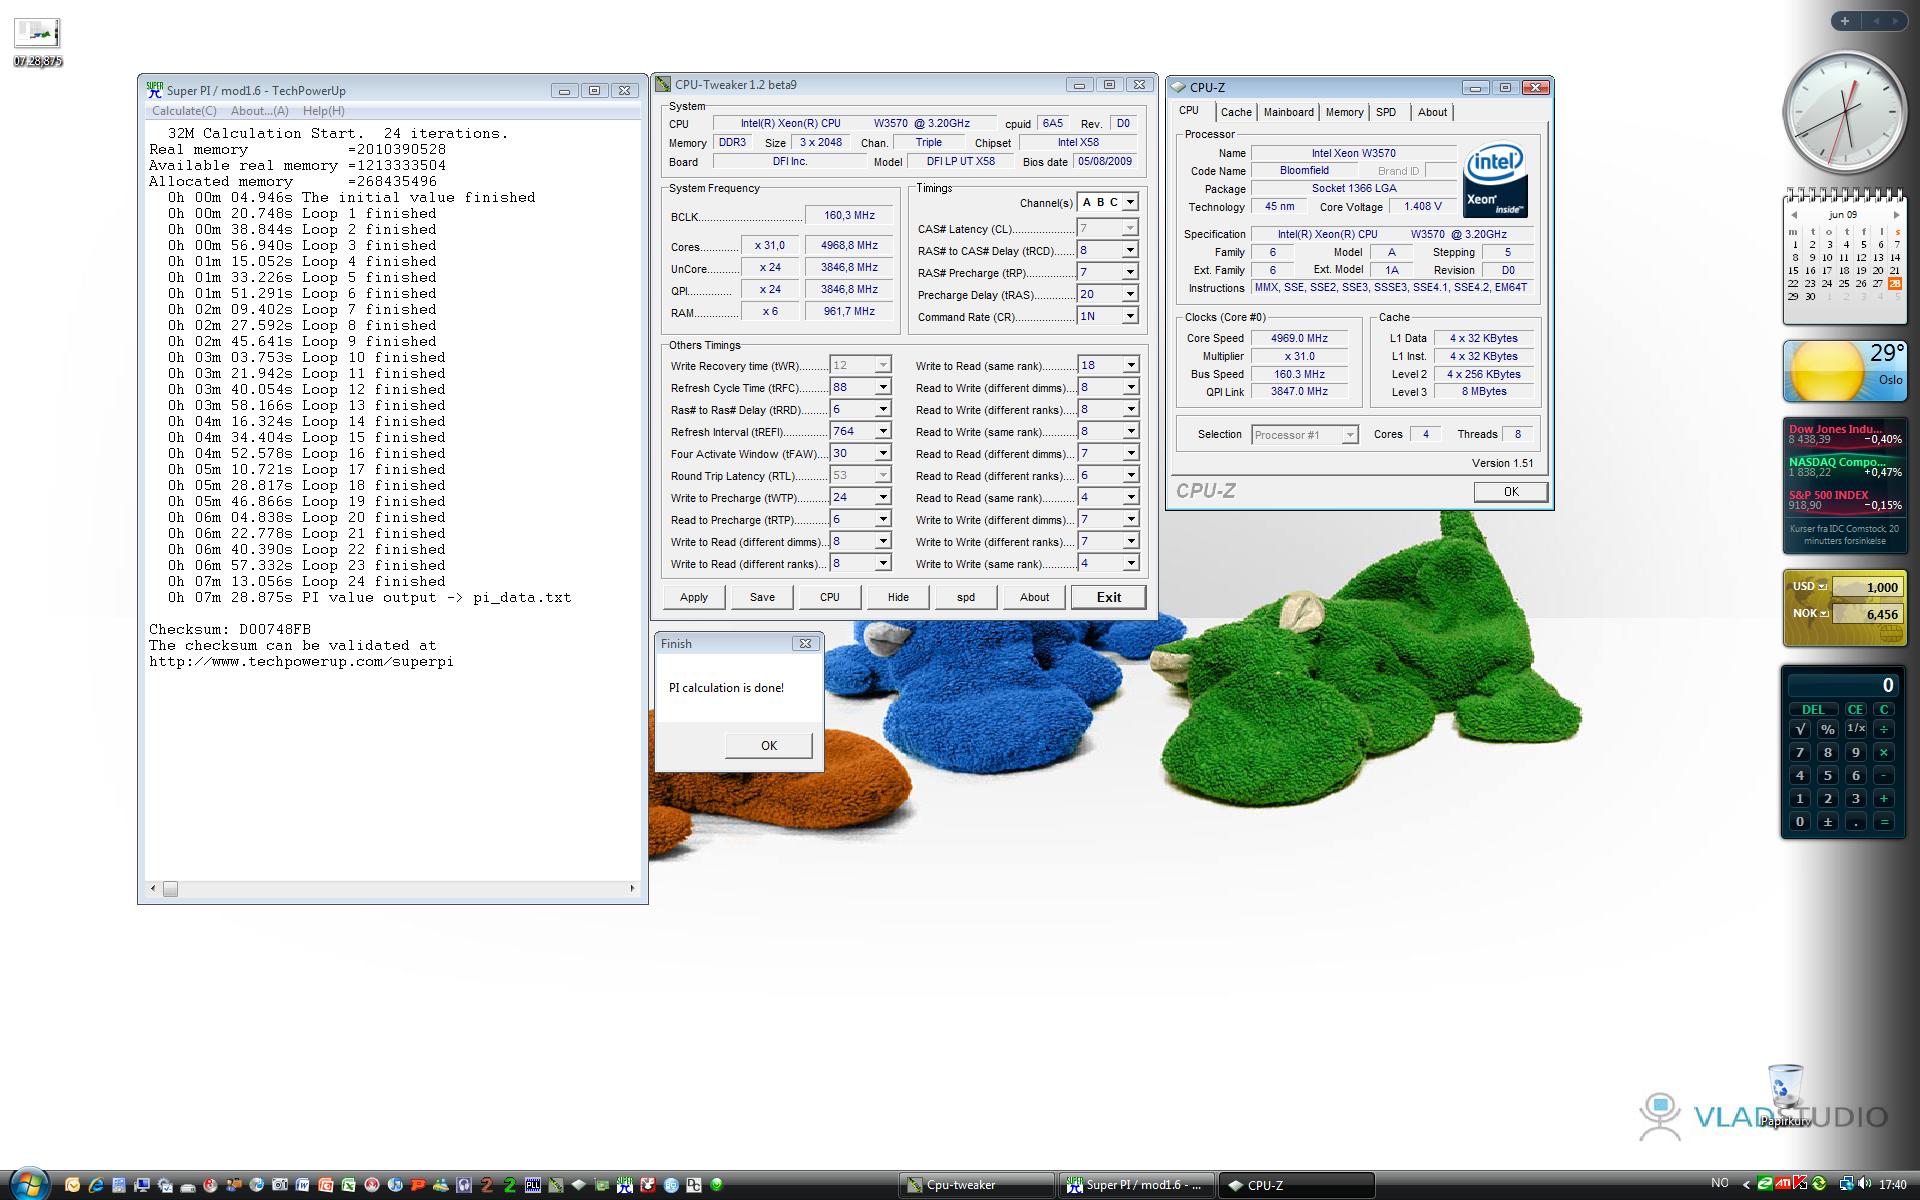Show hidden tray icons arrow
The height and width of the screenshot is (1200, 1920).
(x=1746, y=1185)
